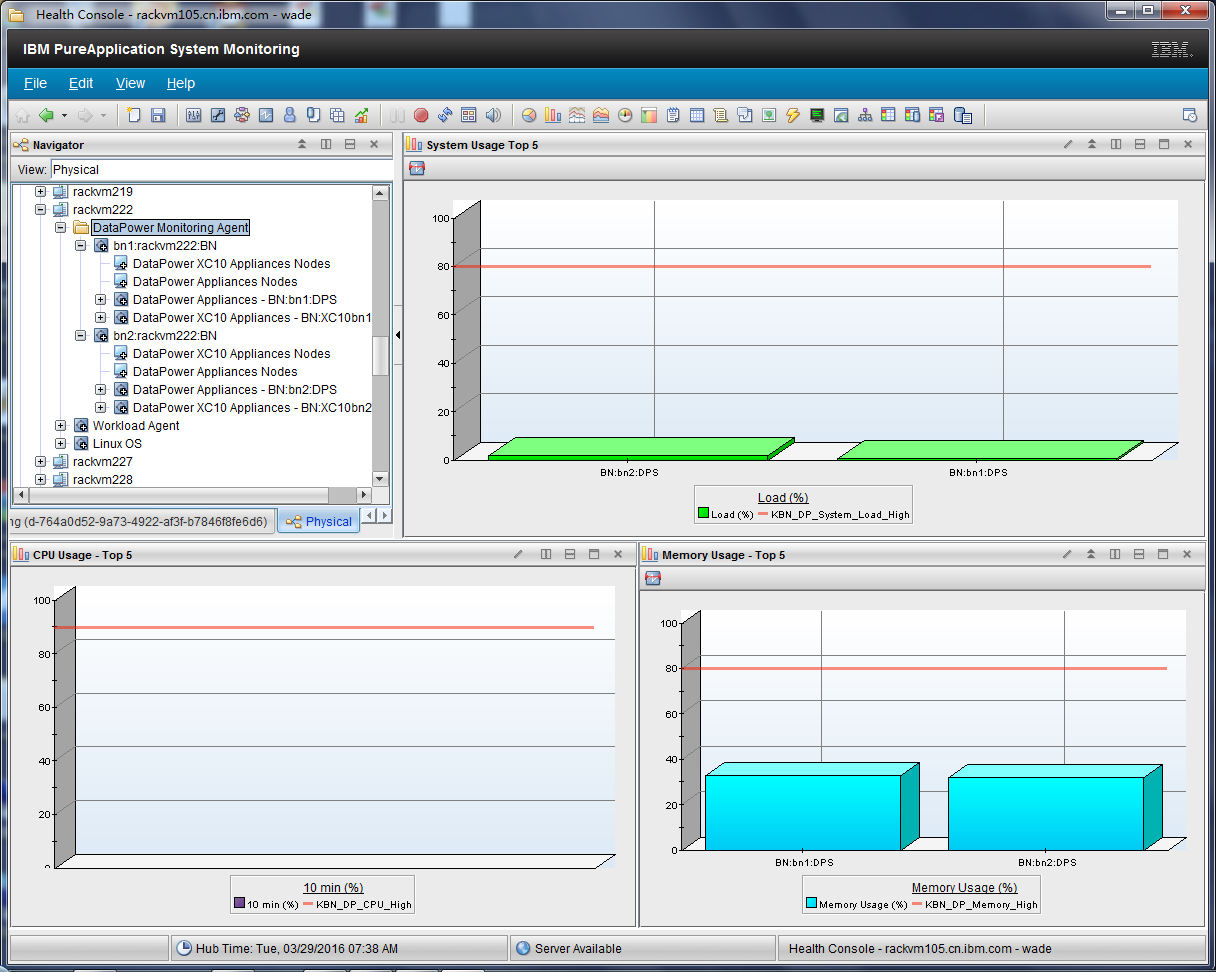Click the Load (%) legend title link

783,498
